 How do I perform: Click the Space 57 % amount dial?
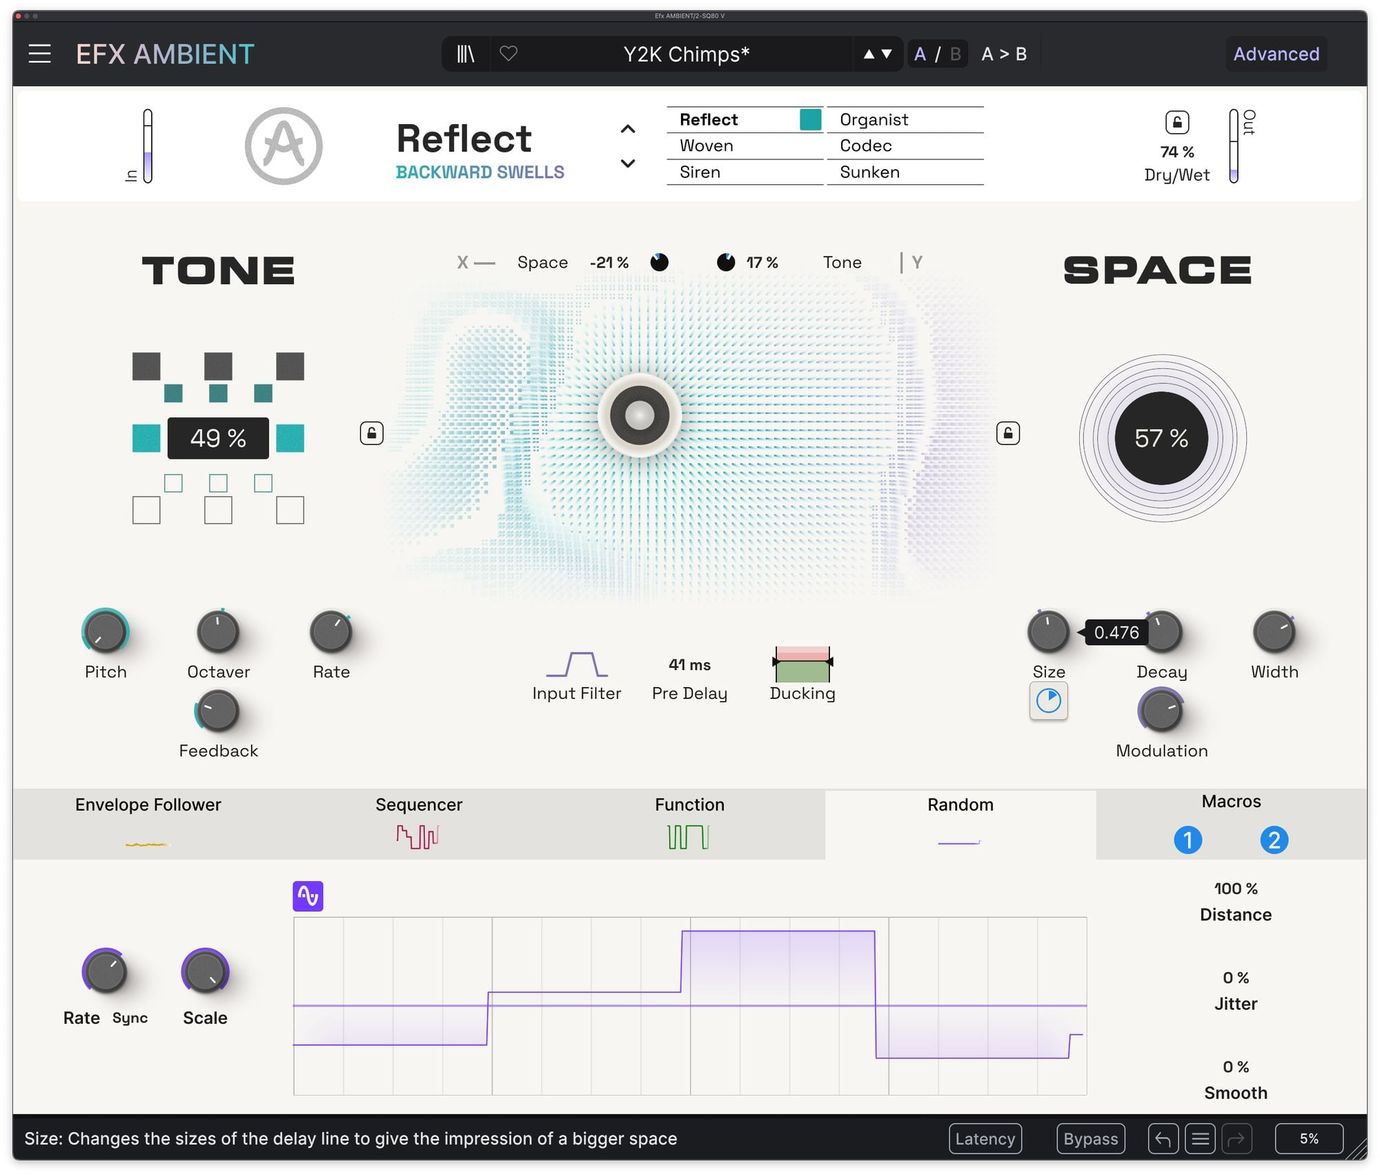coord(1162,438)
